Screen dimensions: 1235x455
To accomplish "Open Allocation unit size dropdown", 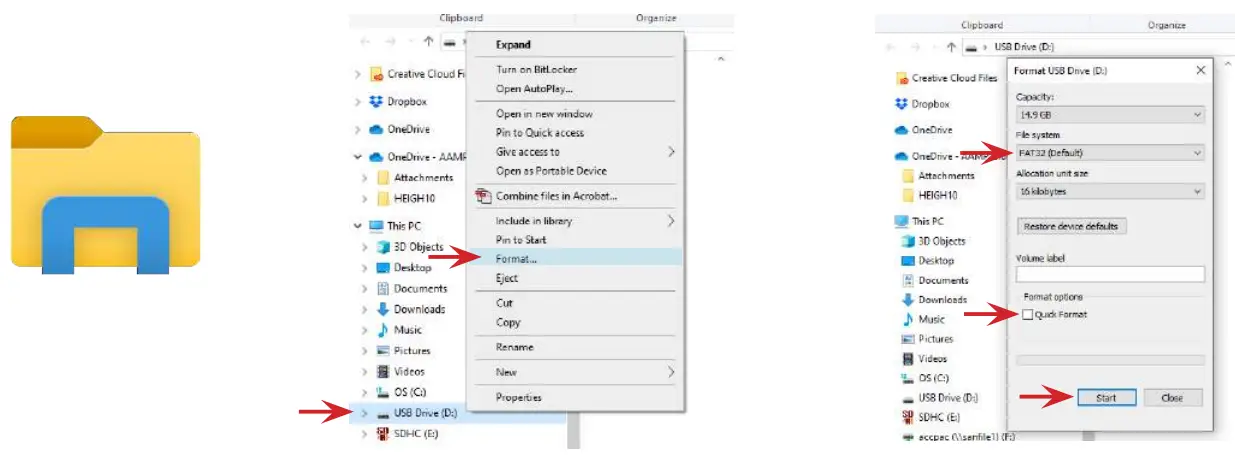I will [1110, 191].
